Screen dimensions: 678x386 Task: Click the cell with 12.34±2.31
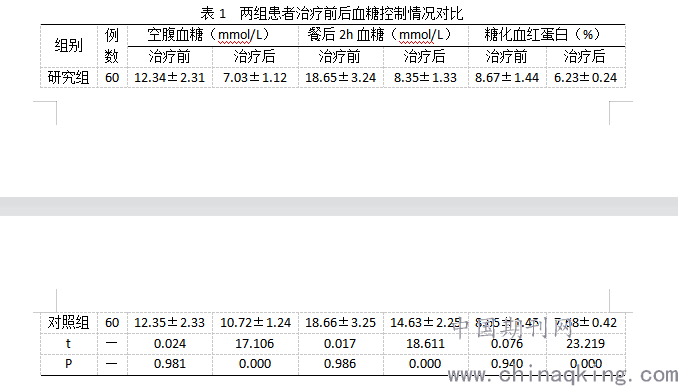(x=170, y=78)
